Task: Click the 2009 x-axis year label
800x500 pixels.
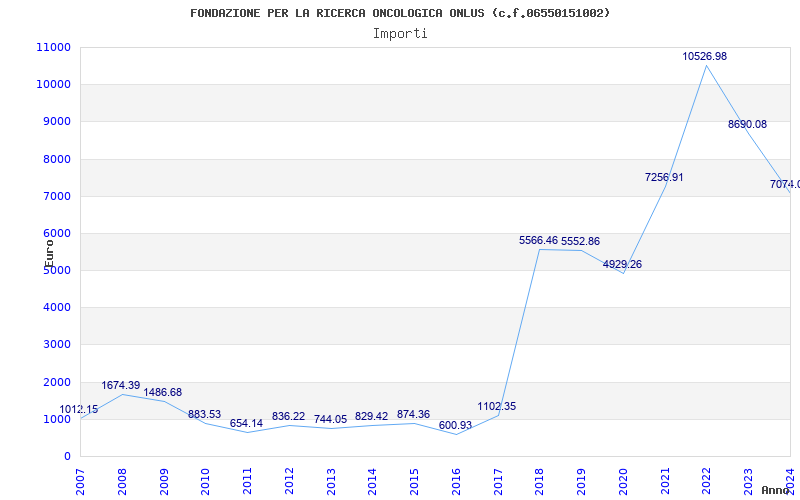Action: (164, 482)
